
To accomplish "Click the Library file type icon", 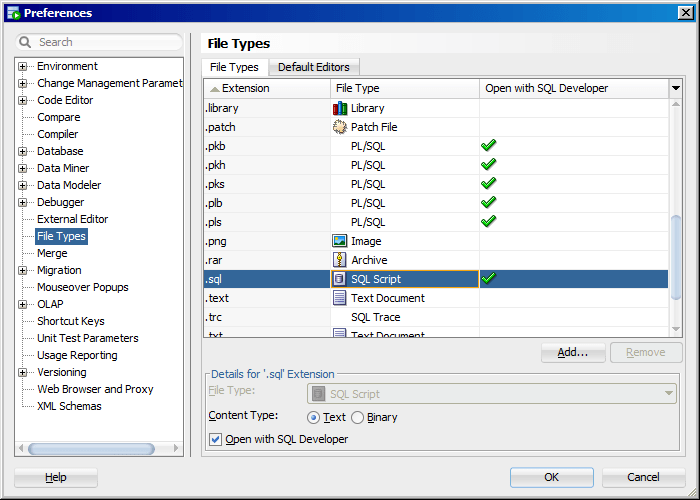I will click(x=340, y=108).
